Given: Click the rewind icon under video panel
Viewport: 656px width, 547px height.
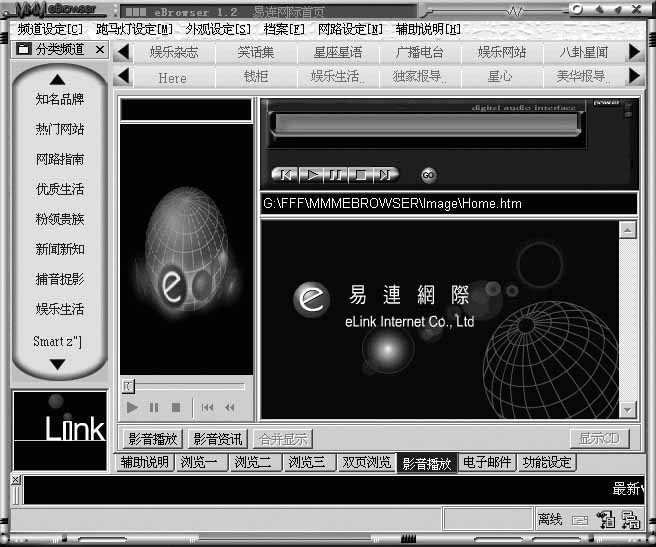Looking at the screenshot, I should (x=230, y=407).
